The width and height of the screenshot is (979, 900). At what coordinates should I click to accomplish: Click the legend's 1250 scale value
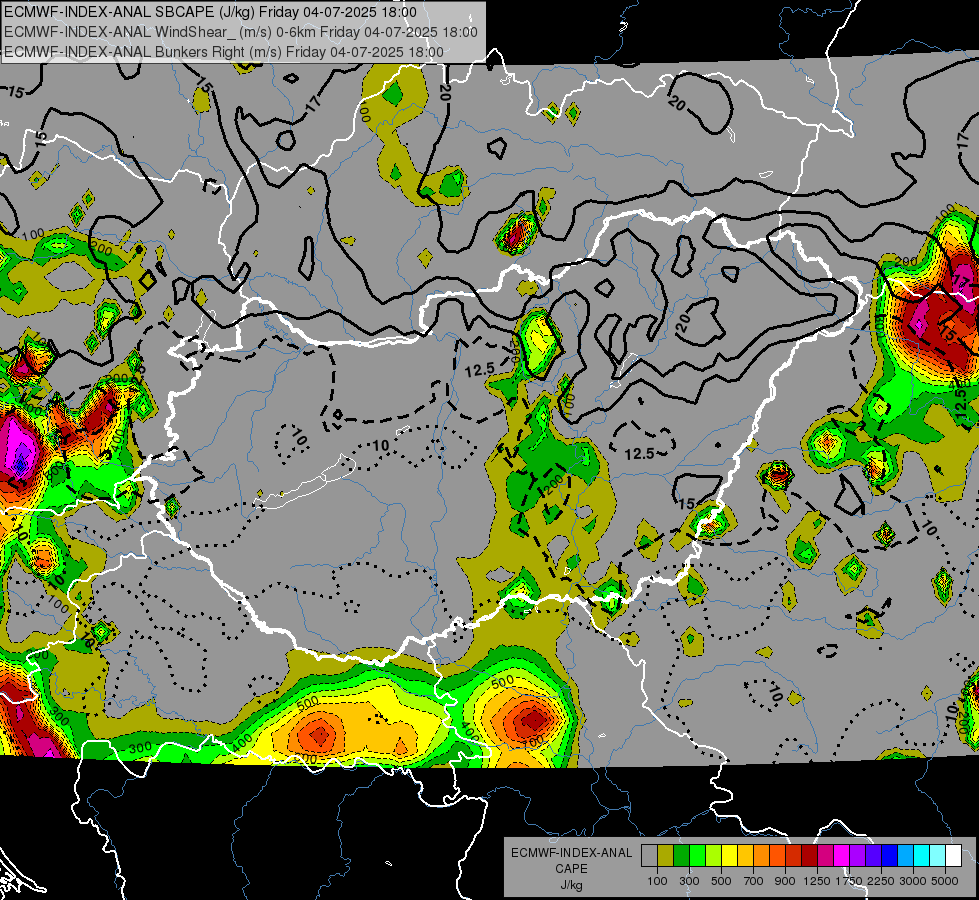[817, 881]
